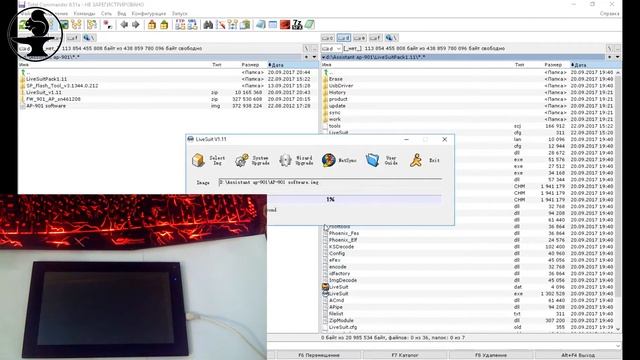The width and height of the screenshot is (640, 360).
Task: Click the Image path field in LiveSuit
Action: click(330, 182)
